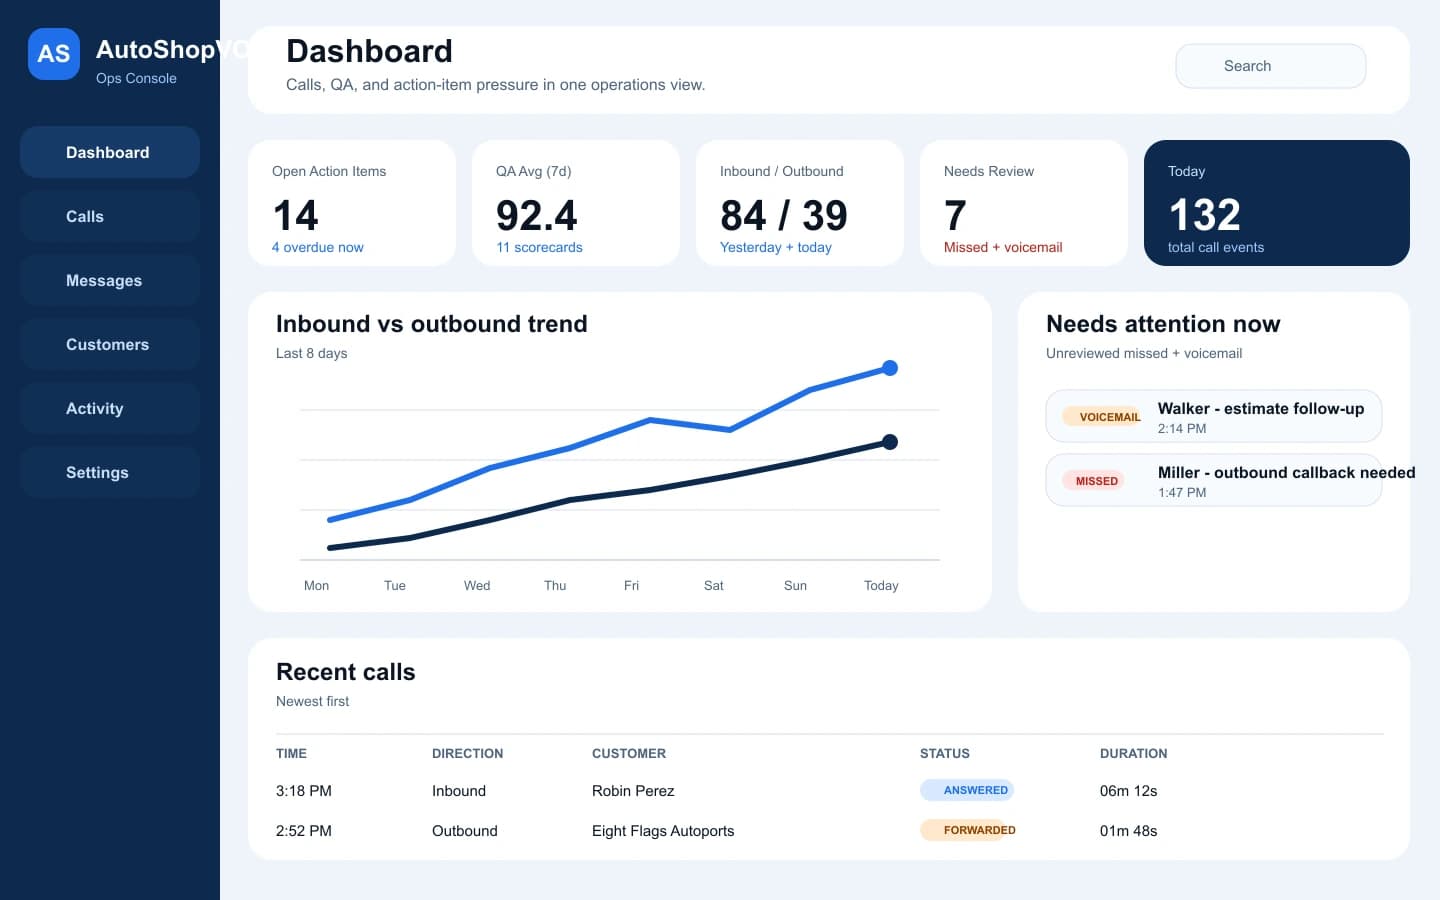This screenshot has width=1440, height=900.
Task: Click the FORWARDED badge for Eight Flags Autoports
Action: [968, 830]
